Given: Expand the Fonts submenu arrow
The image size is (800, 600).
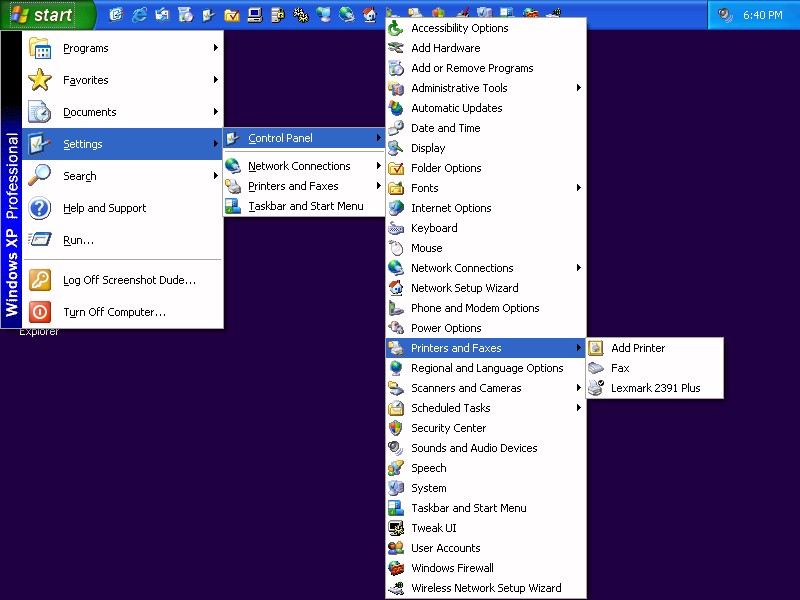Looking at the screenshot, I should [579, 188].
